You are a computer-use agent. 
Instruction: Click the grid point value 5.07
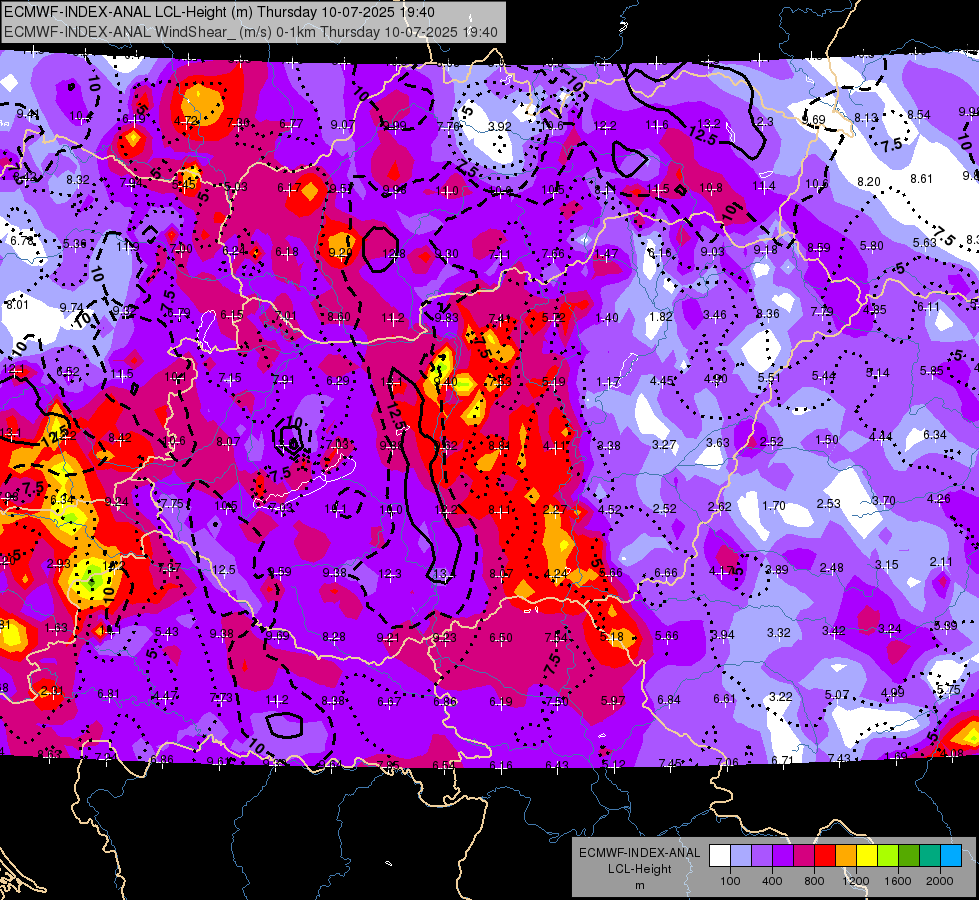837,695
